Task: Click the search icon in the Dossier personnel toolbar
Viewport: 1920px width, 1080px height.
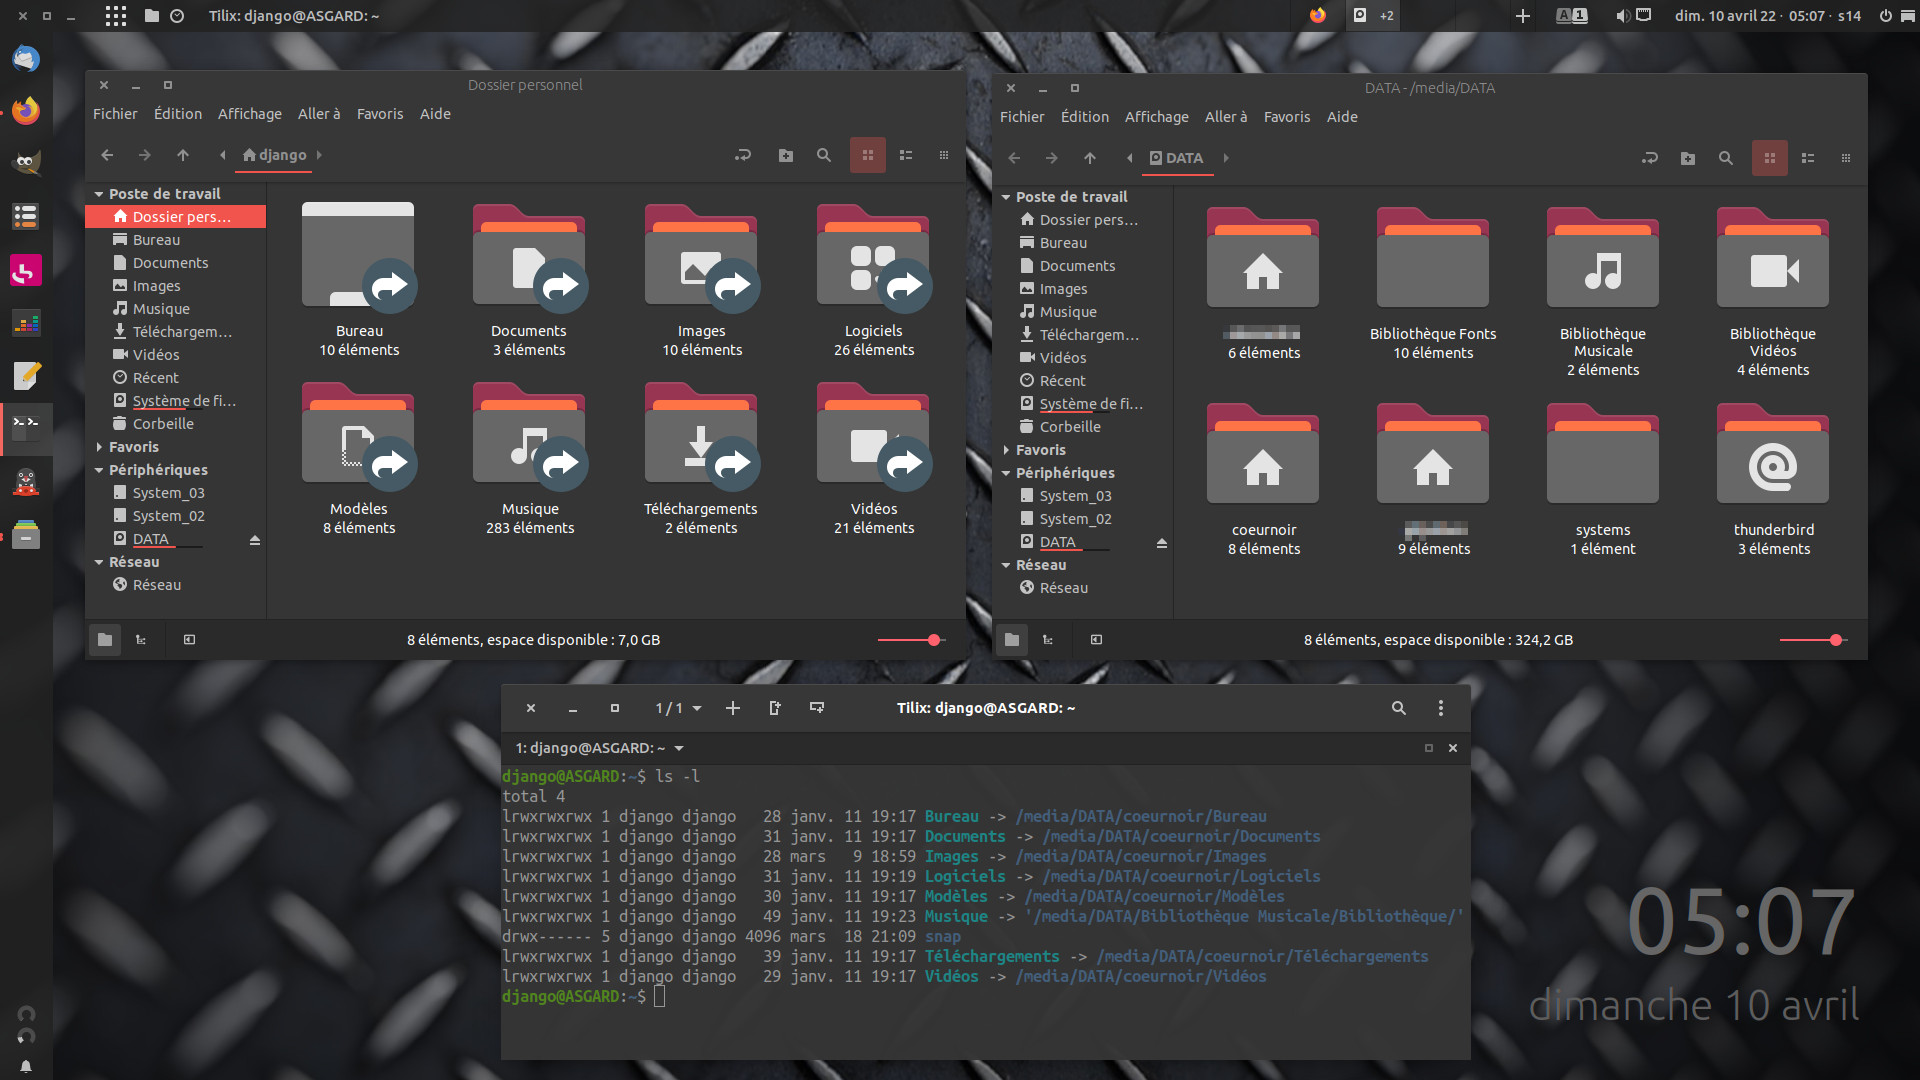Action: (823, 155)
